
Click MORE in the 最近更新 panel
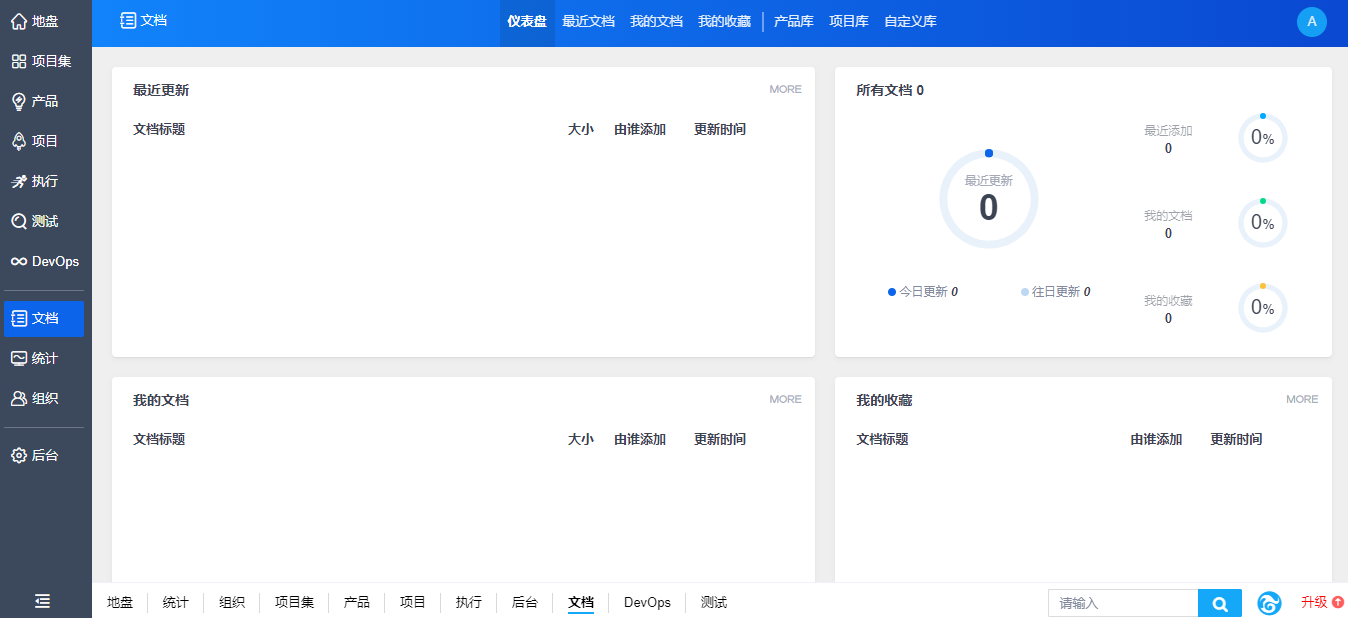785,90
